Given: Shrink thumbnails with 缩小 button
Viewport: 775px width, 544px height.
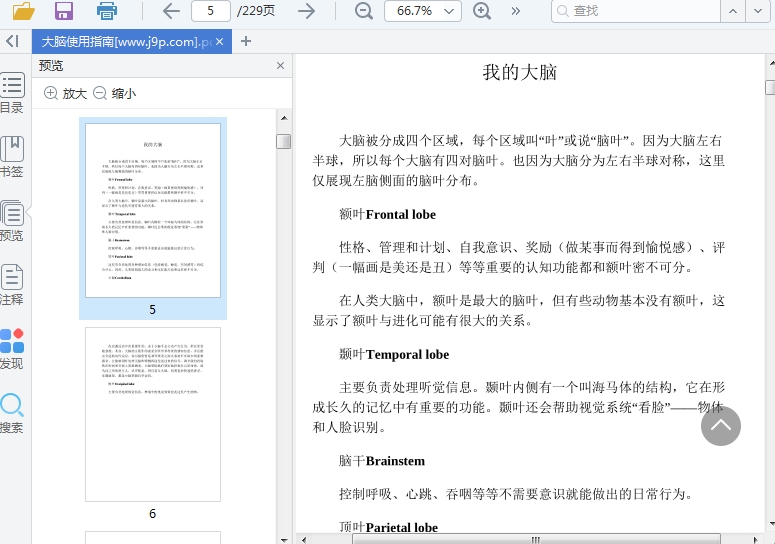Looking at the screenshot, I should coord(115,93).
